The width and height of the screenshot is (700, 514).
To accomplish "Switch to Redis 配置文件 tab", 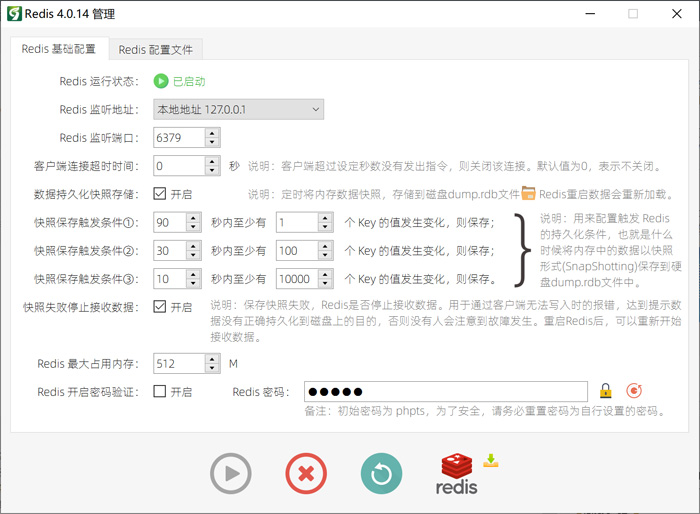I will (x=155, y=50).
